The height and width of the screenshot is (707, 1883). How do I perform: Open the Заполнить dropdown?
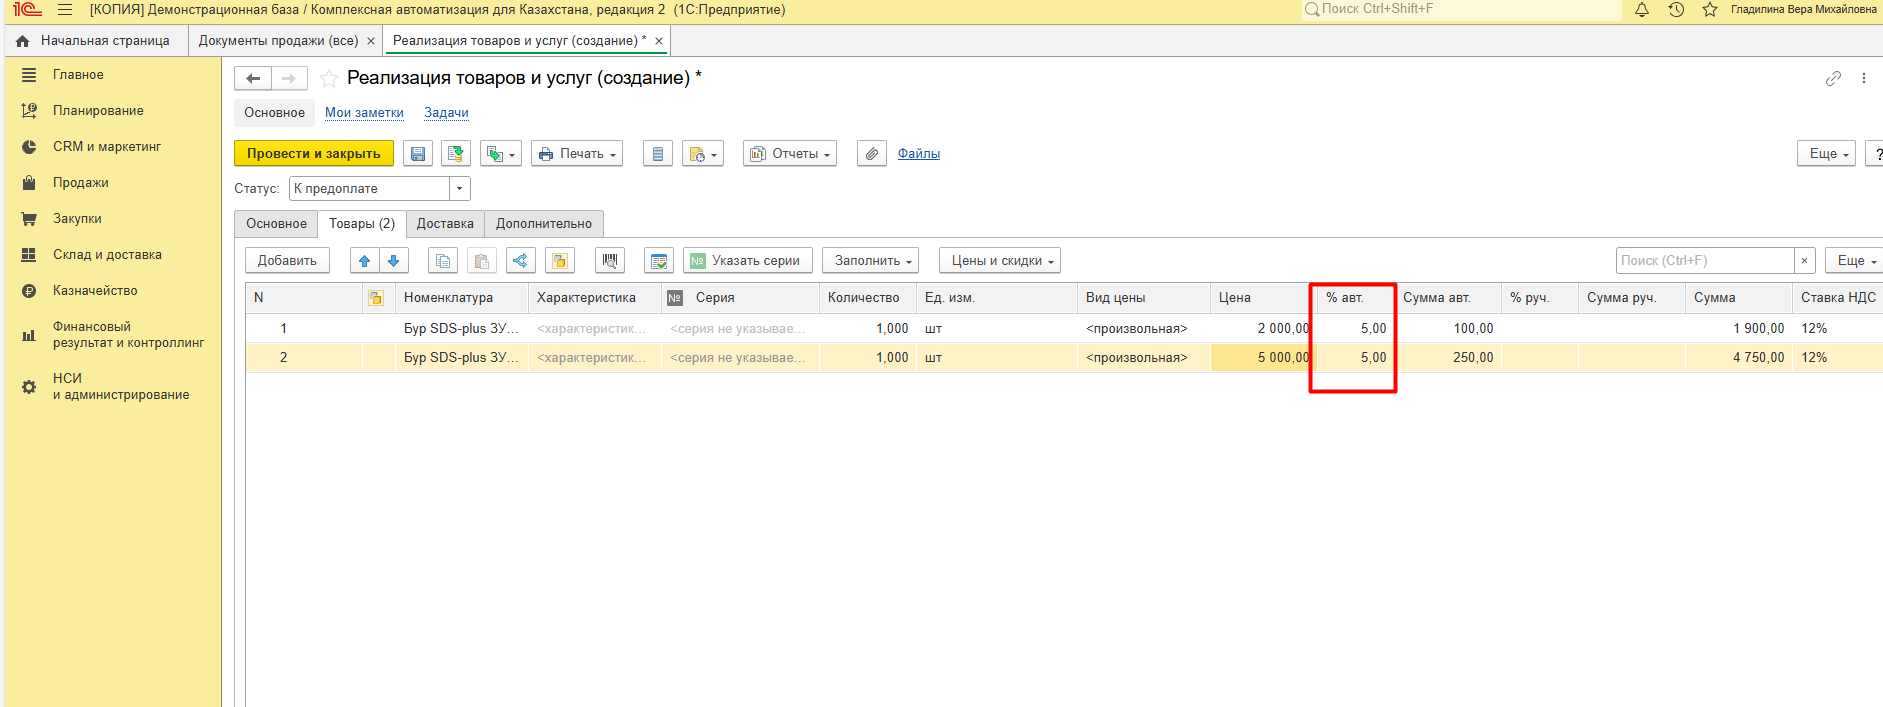point(870,261)
